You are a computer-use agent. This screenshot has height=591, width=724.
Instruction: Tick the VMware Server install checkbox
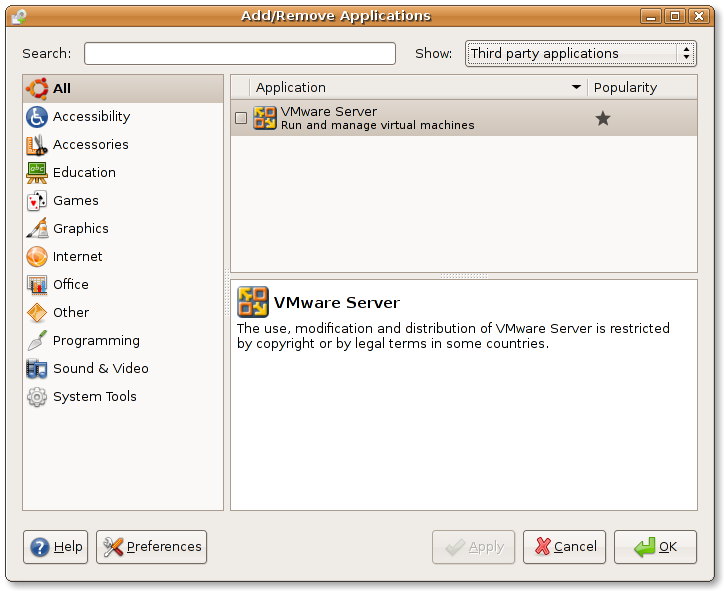point(241,118)
